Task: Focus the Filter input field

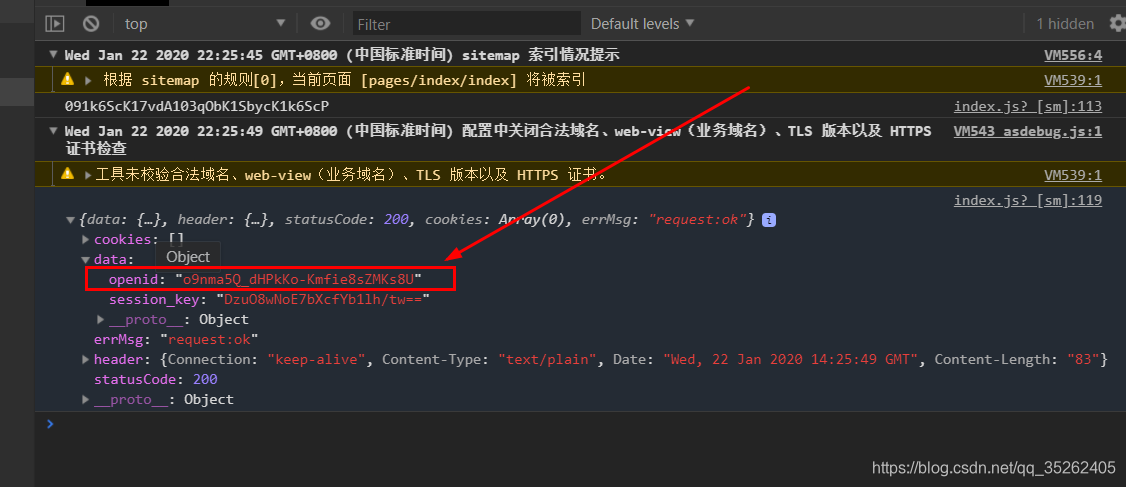Action: point(466,24)
